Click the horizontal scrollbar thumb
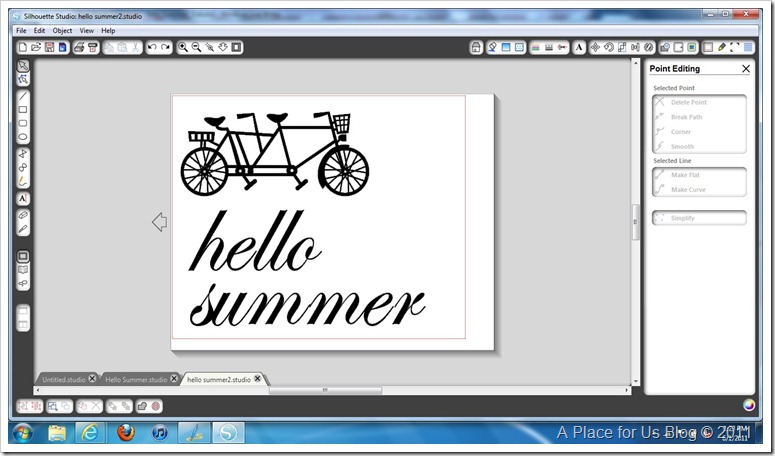This screenshot has width=775, height=456. pyautogui.click(x=325, y=390)
